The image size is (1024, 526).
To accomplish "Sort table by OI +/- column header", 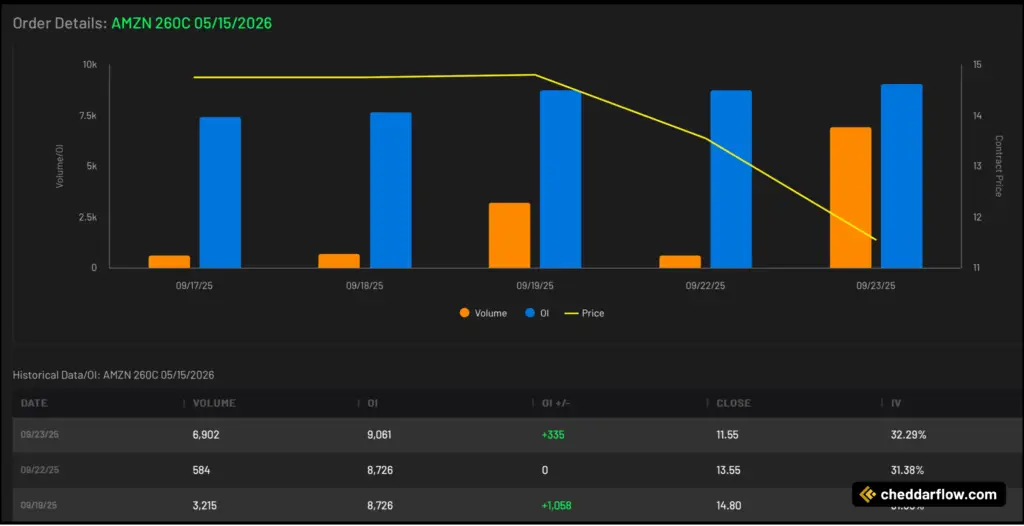I will point(556,403).
